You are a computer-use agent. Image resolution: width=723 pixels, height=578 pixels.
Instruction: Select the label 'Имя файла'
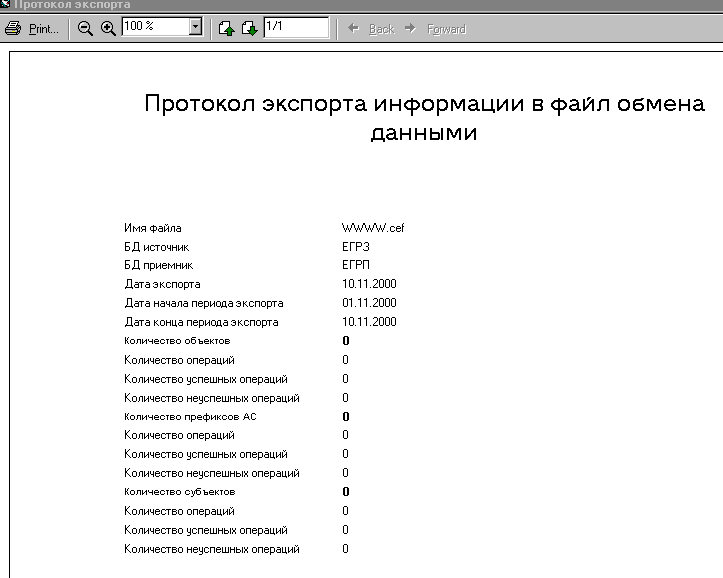(x=153, y=228)
